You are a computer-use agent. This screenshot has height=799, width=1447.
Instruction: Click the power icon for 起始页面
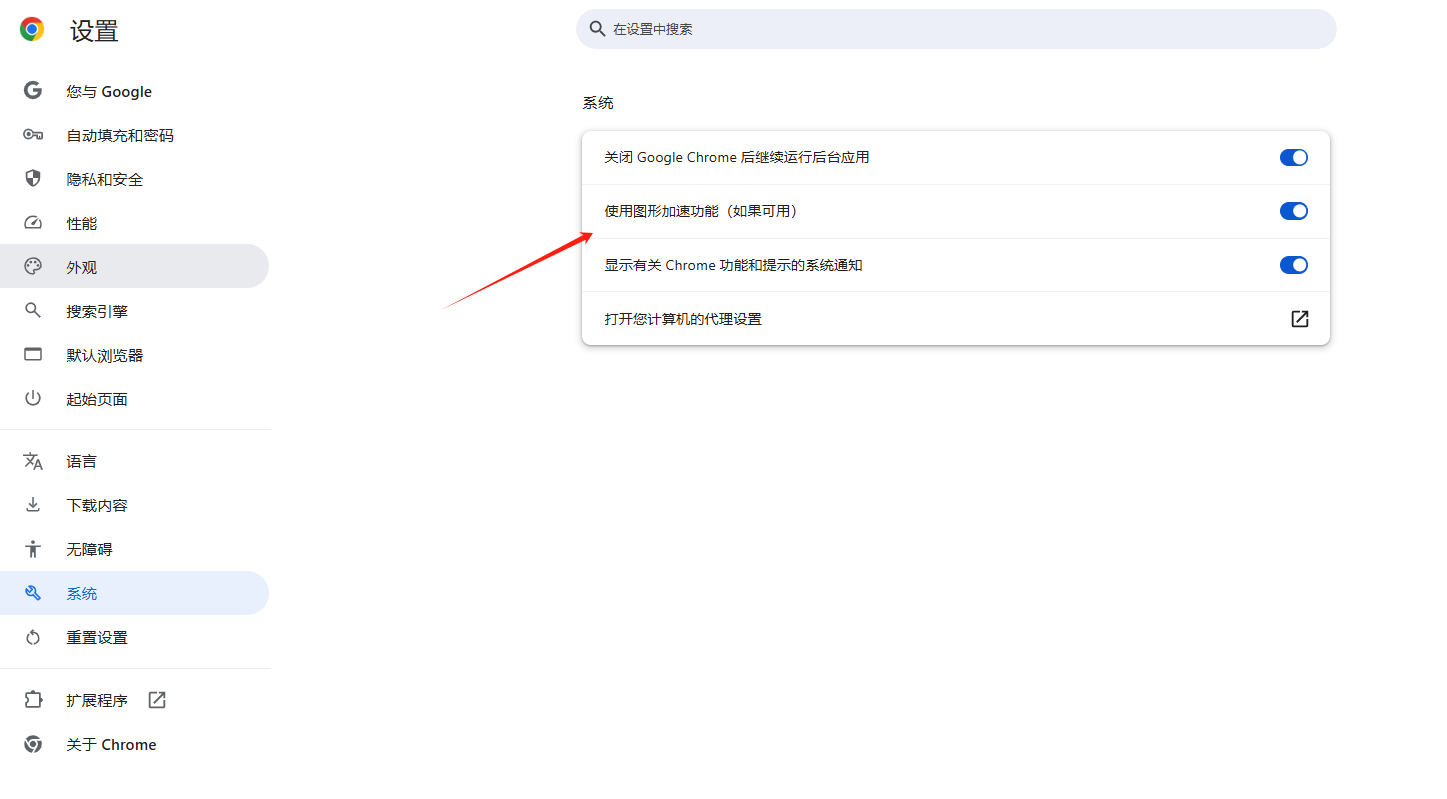(33, 399)
